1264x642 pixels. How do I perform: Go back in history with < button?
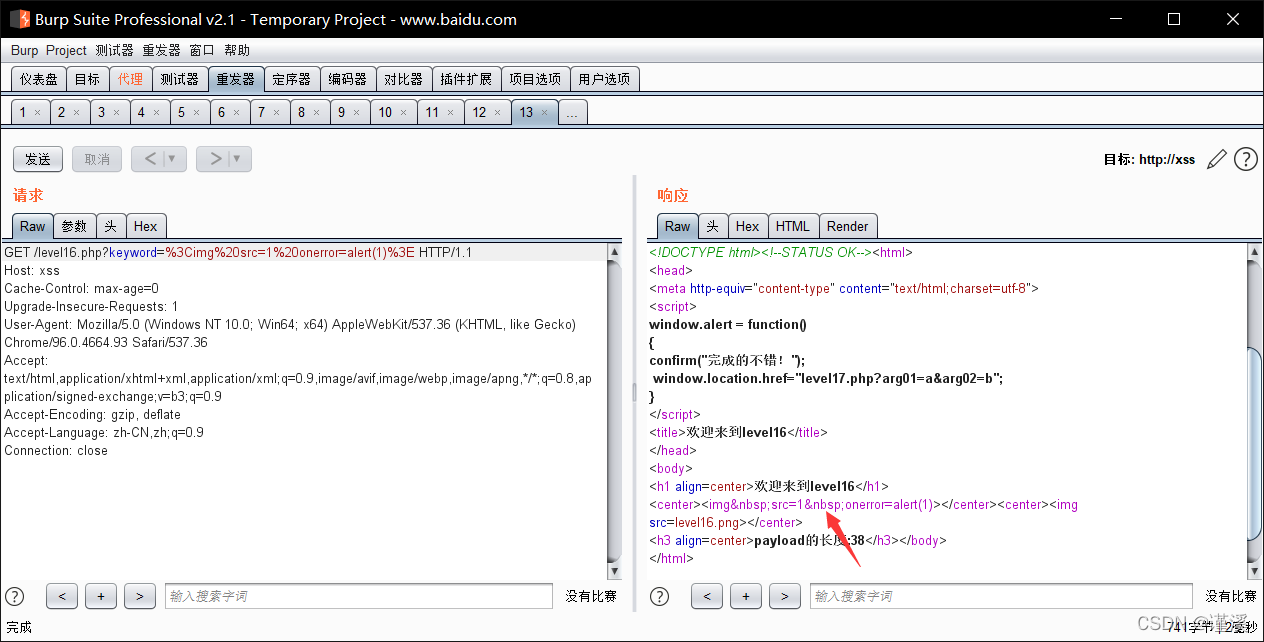[150, 159]
